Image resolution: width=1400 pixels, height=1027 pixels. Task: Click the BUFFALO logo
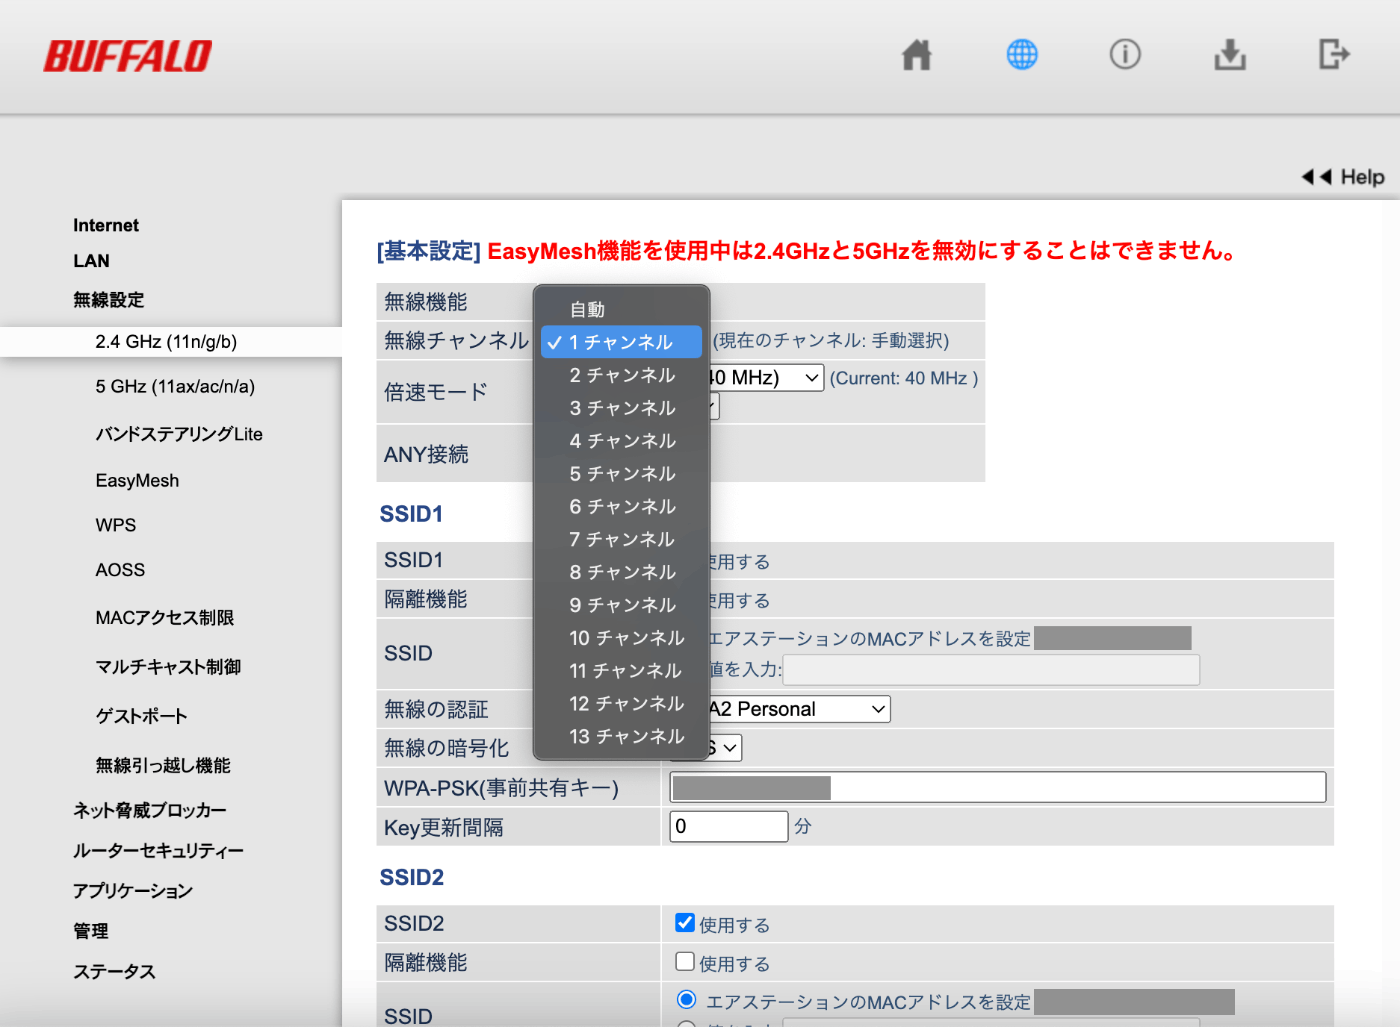coord(128,56)
